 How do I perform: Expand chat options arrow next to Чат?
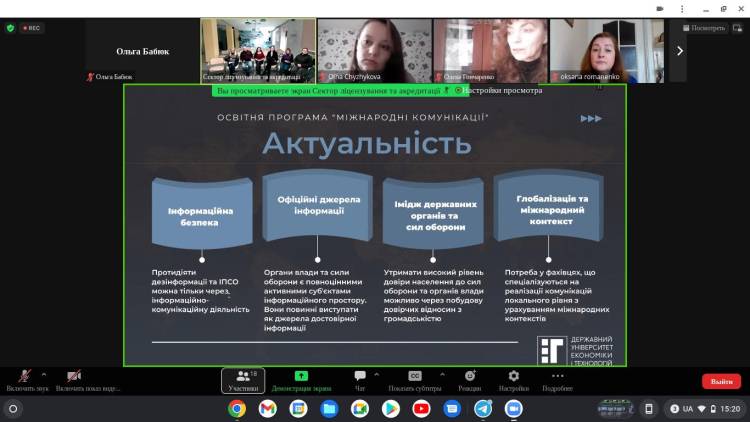[378, 374]
